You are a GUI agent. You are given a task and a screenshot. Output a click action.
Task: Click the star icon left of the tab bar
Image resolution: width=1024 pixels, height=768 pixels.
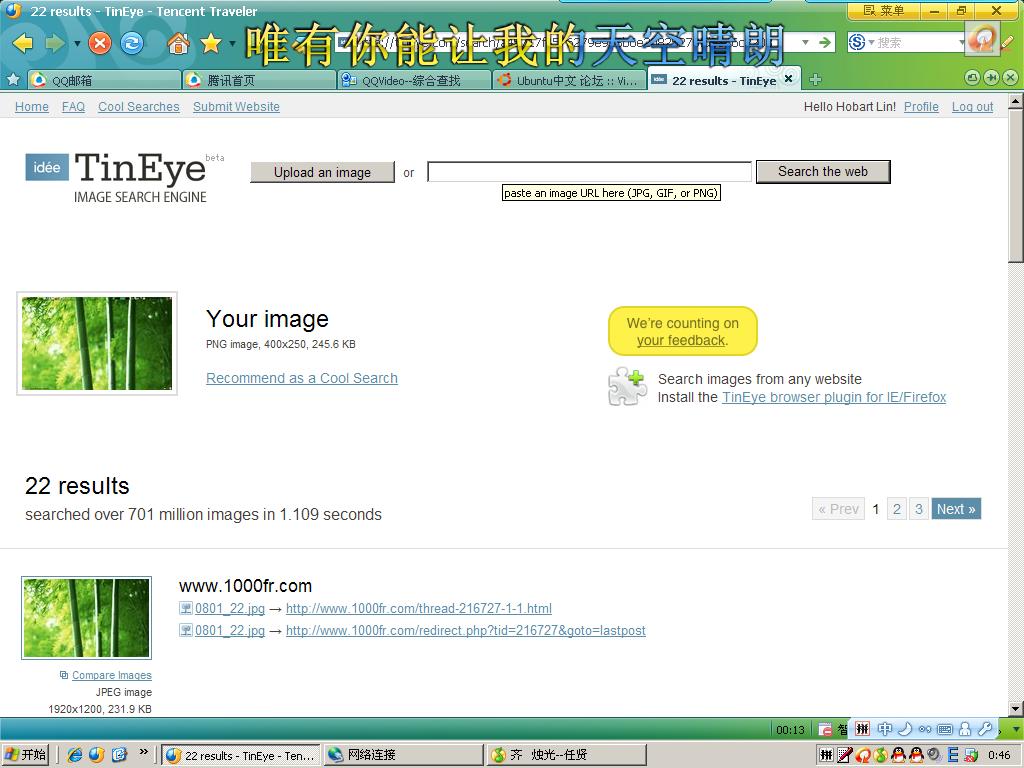[x=13, y=80]
